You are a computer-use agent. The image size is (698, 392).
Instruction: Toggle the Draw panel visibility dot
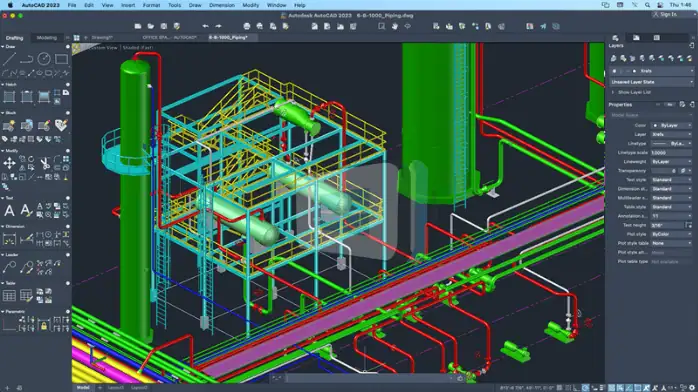click(x=68, y=47)
